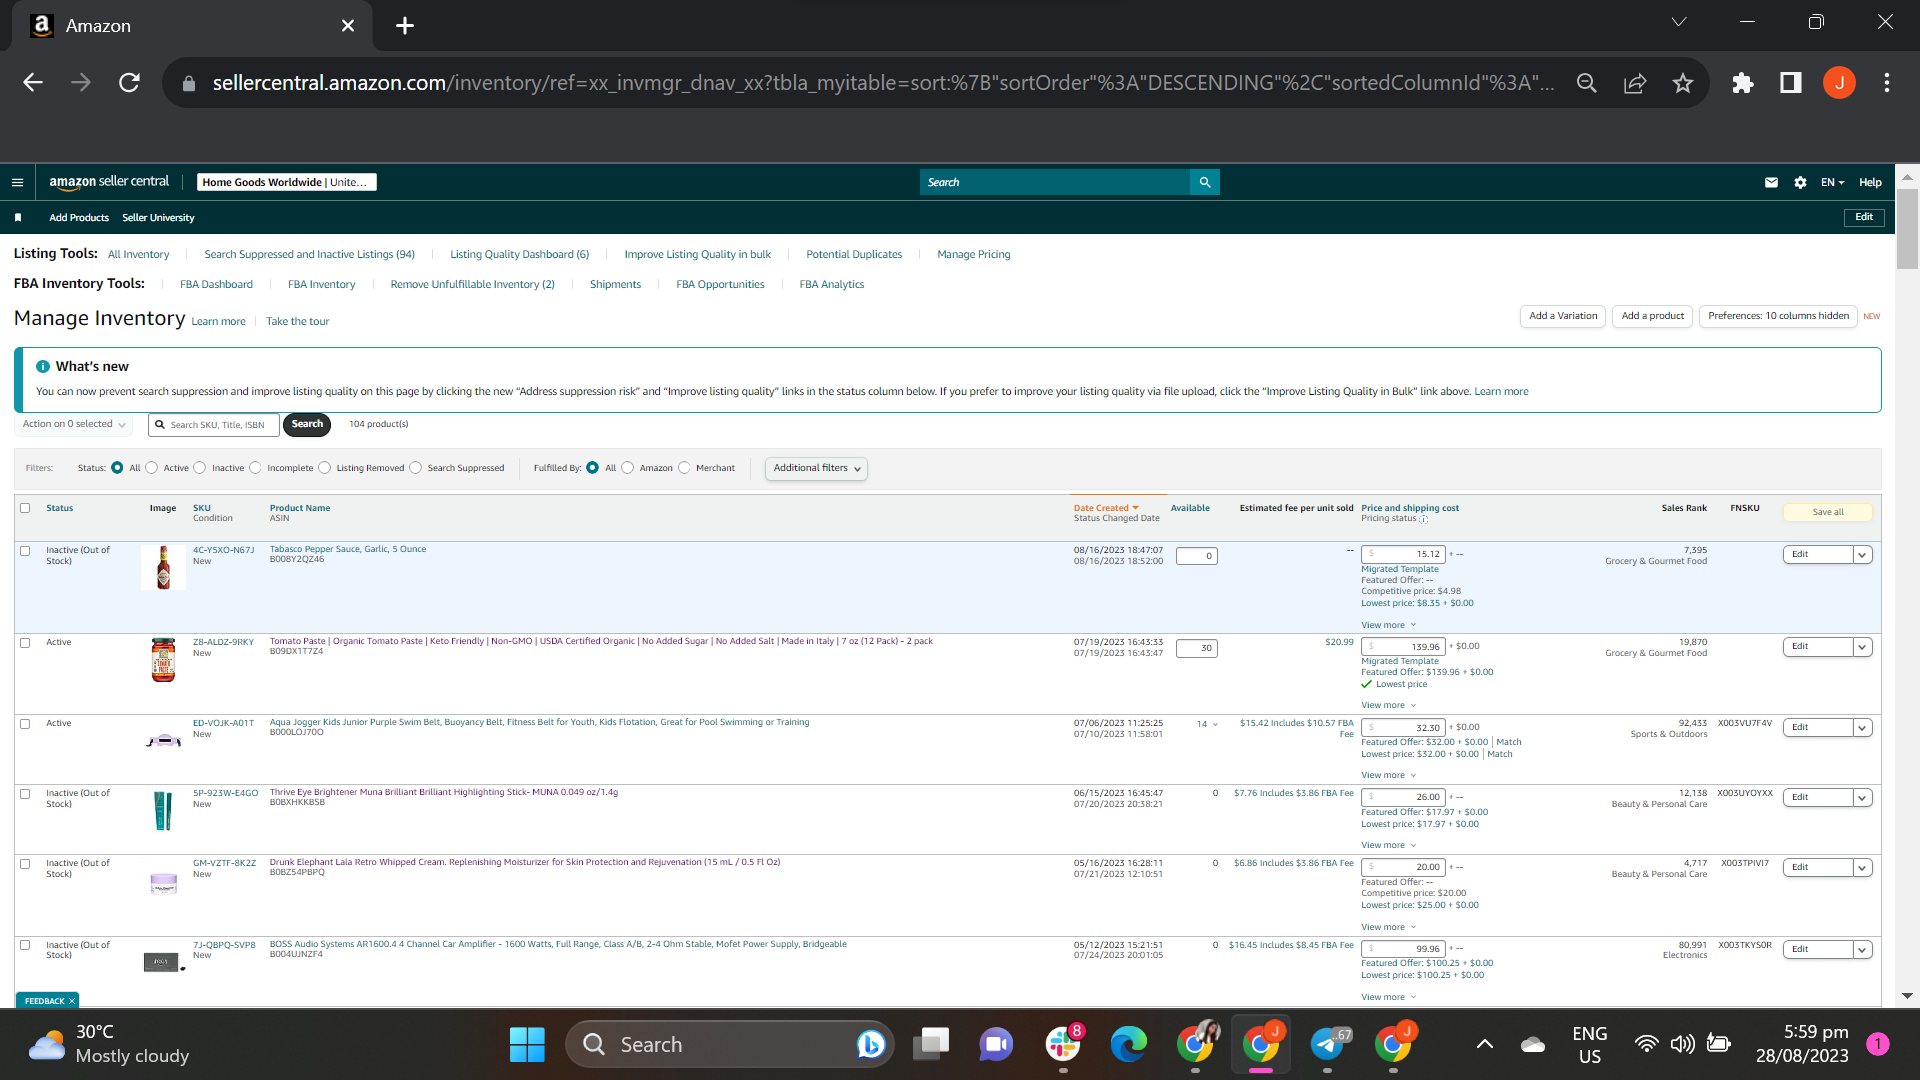Close the Feedback tab
Screen dimensions: 1920x1080
point(72,1001)
